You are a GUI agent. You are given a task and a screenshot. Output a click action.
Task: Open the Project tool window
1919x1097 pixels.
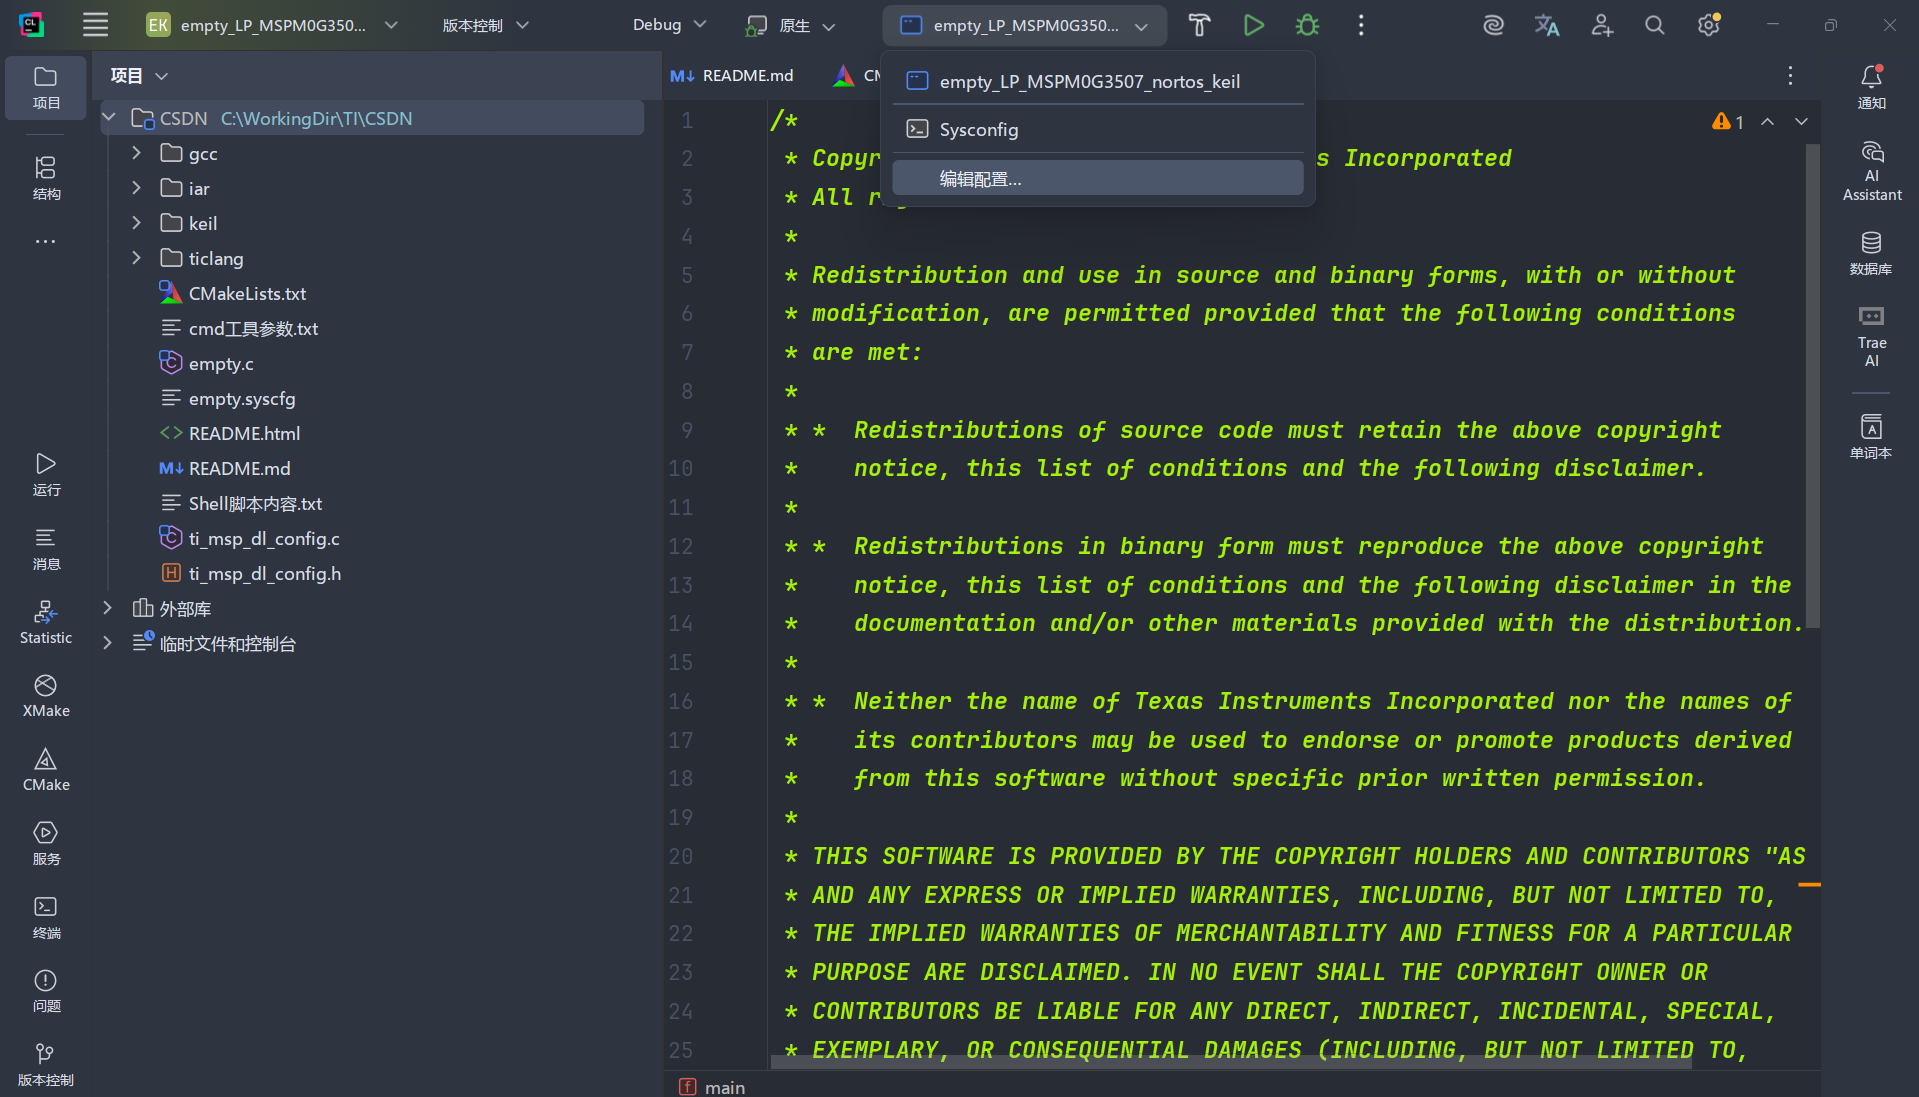coord(46,88)
